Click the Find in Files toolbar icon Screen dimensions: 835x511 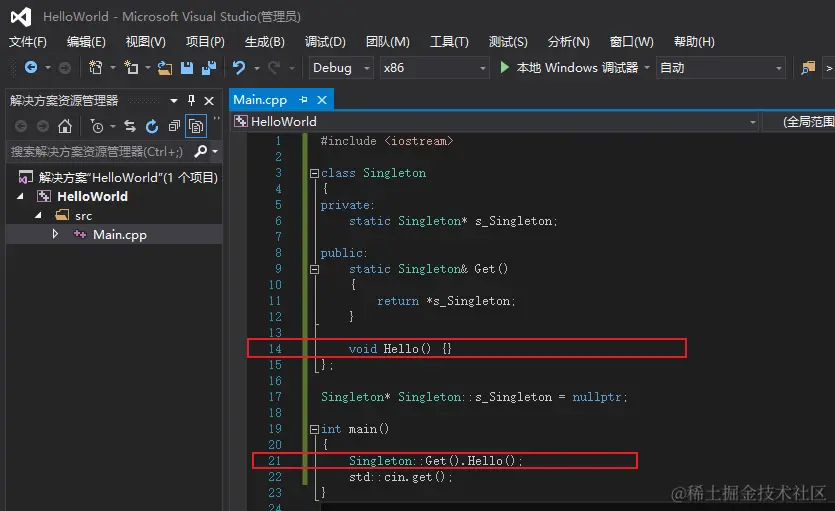click(x=808, y=68)
